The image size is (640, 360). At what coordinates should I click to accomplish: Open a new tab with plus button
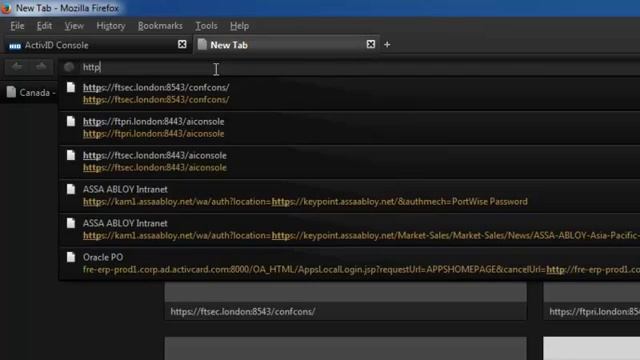(387, 44)
